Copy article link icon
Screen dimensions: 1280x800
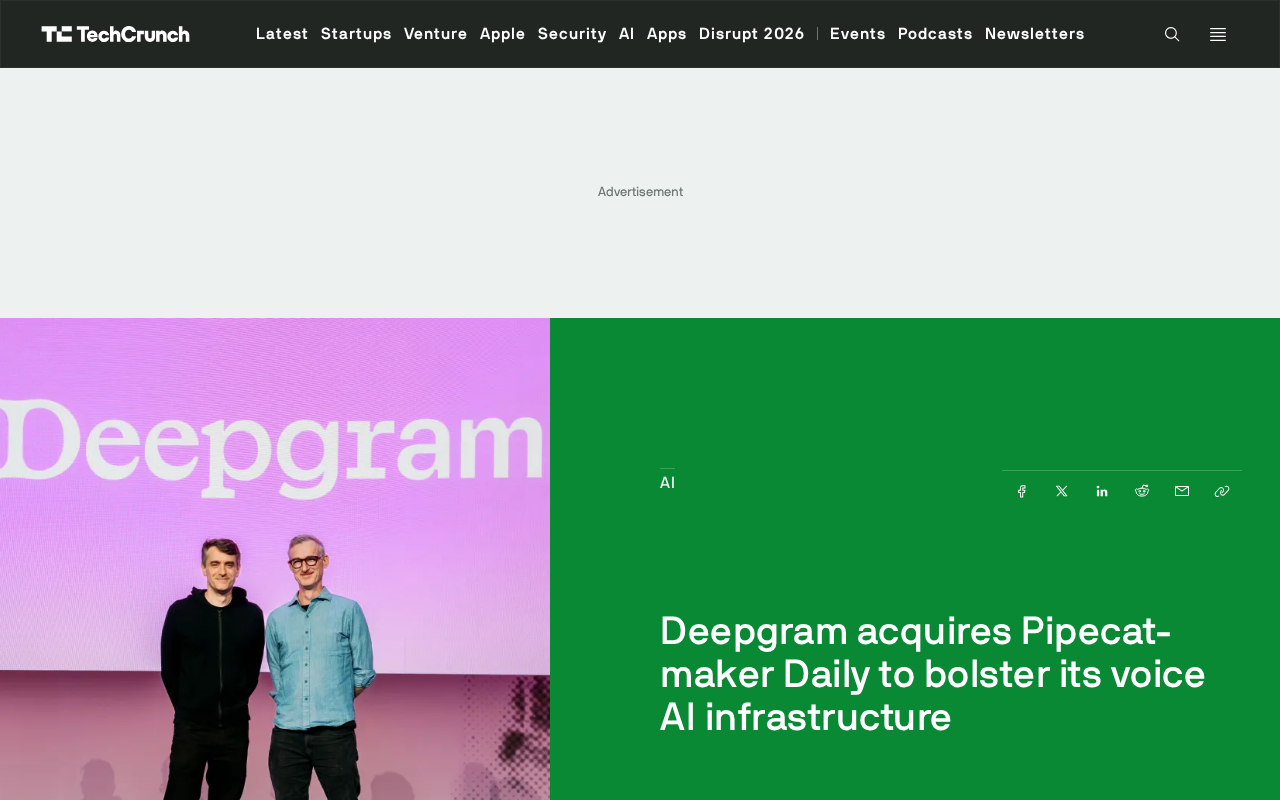[x=1222, y=491]
